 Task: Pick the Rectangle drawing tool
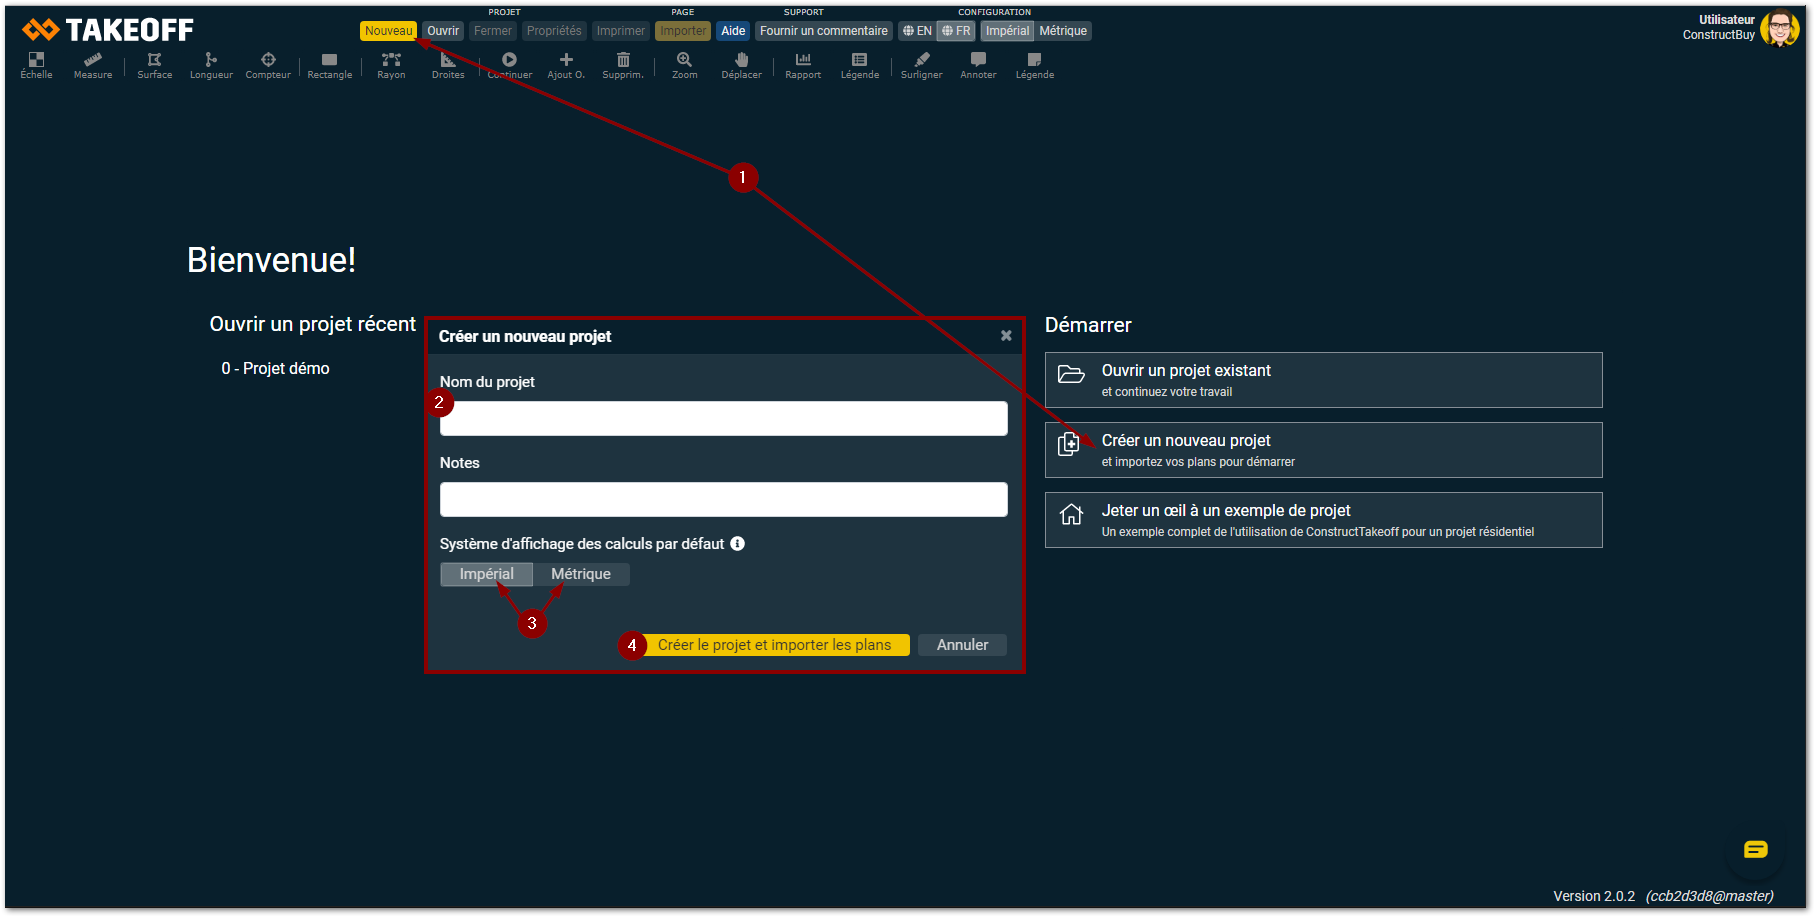329,65
